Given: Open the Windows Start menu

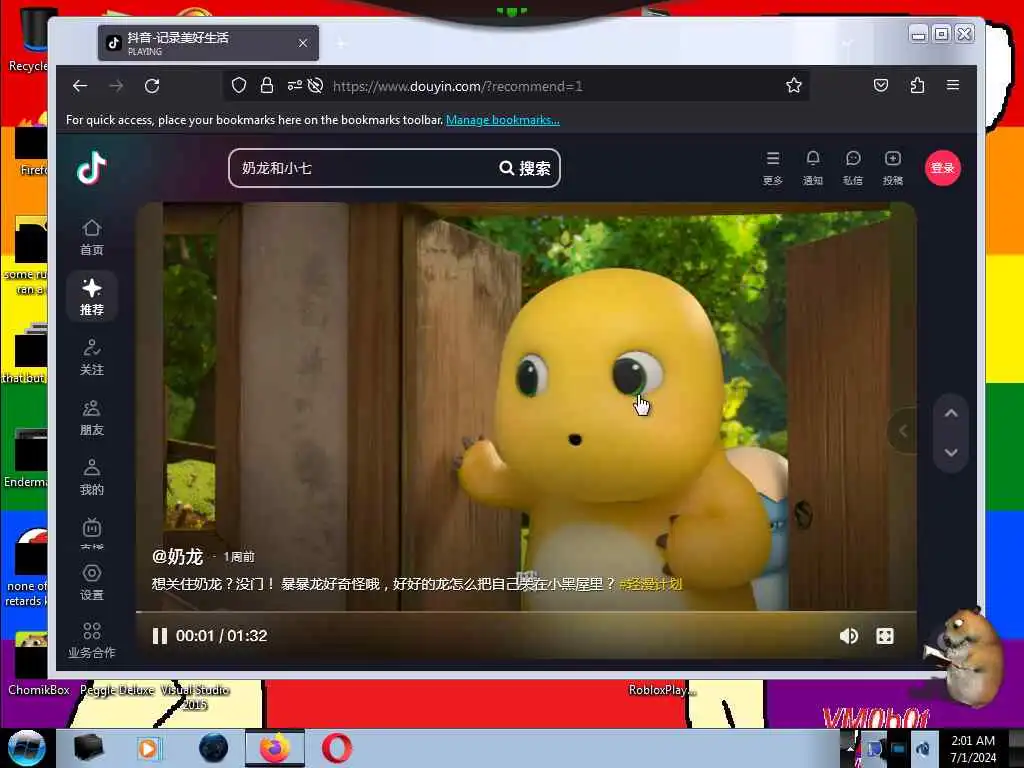Looking at the screenshot, I should point(27,748).
